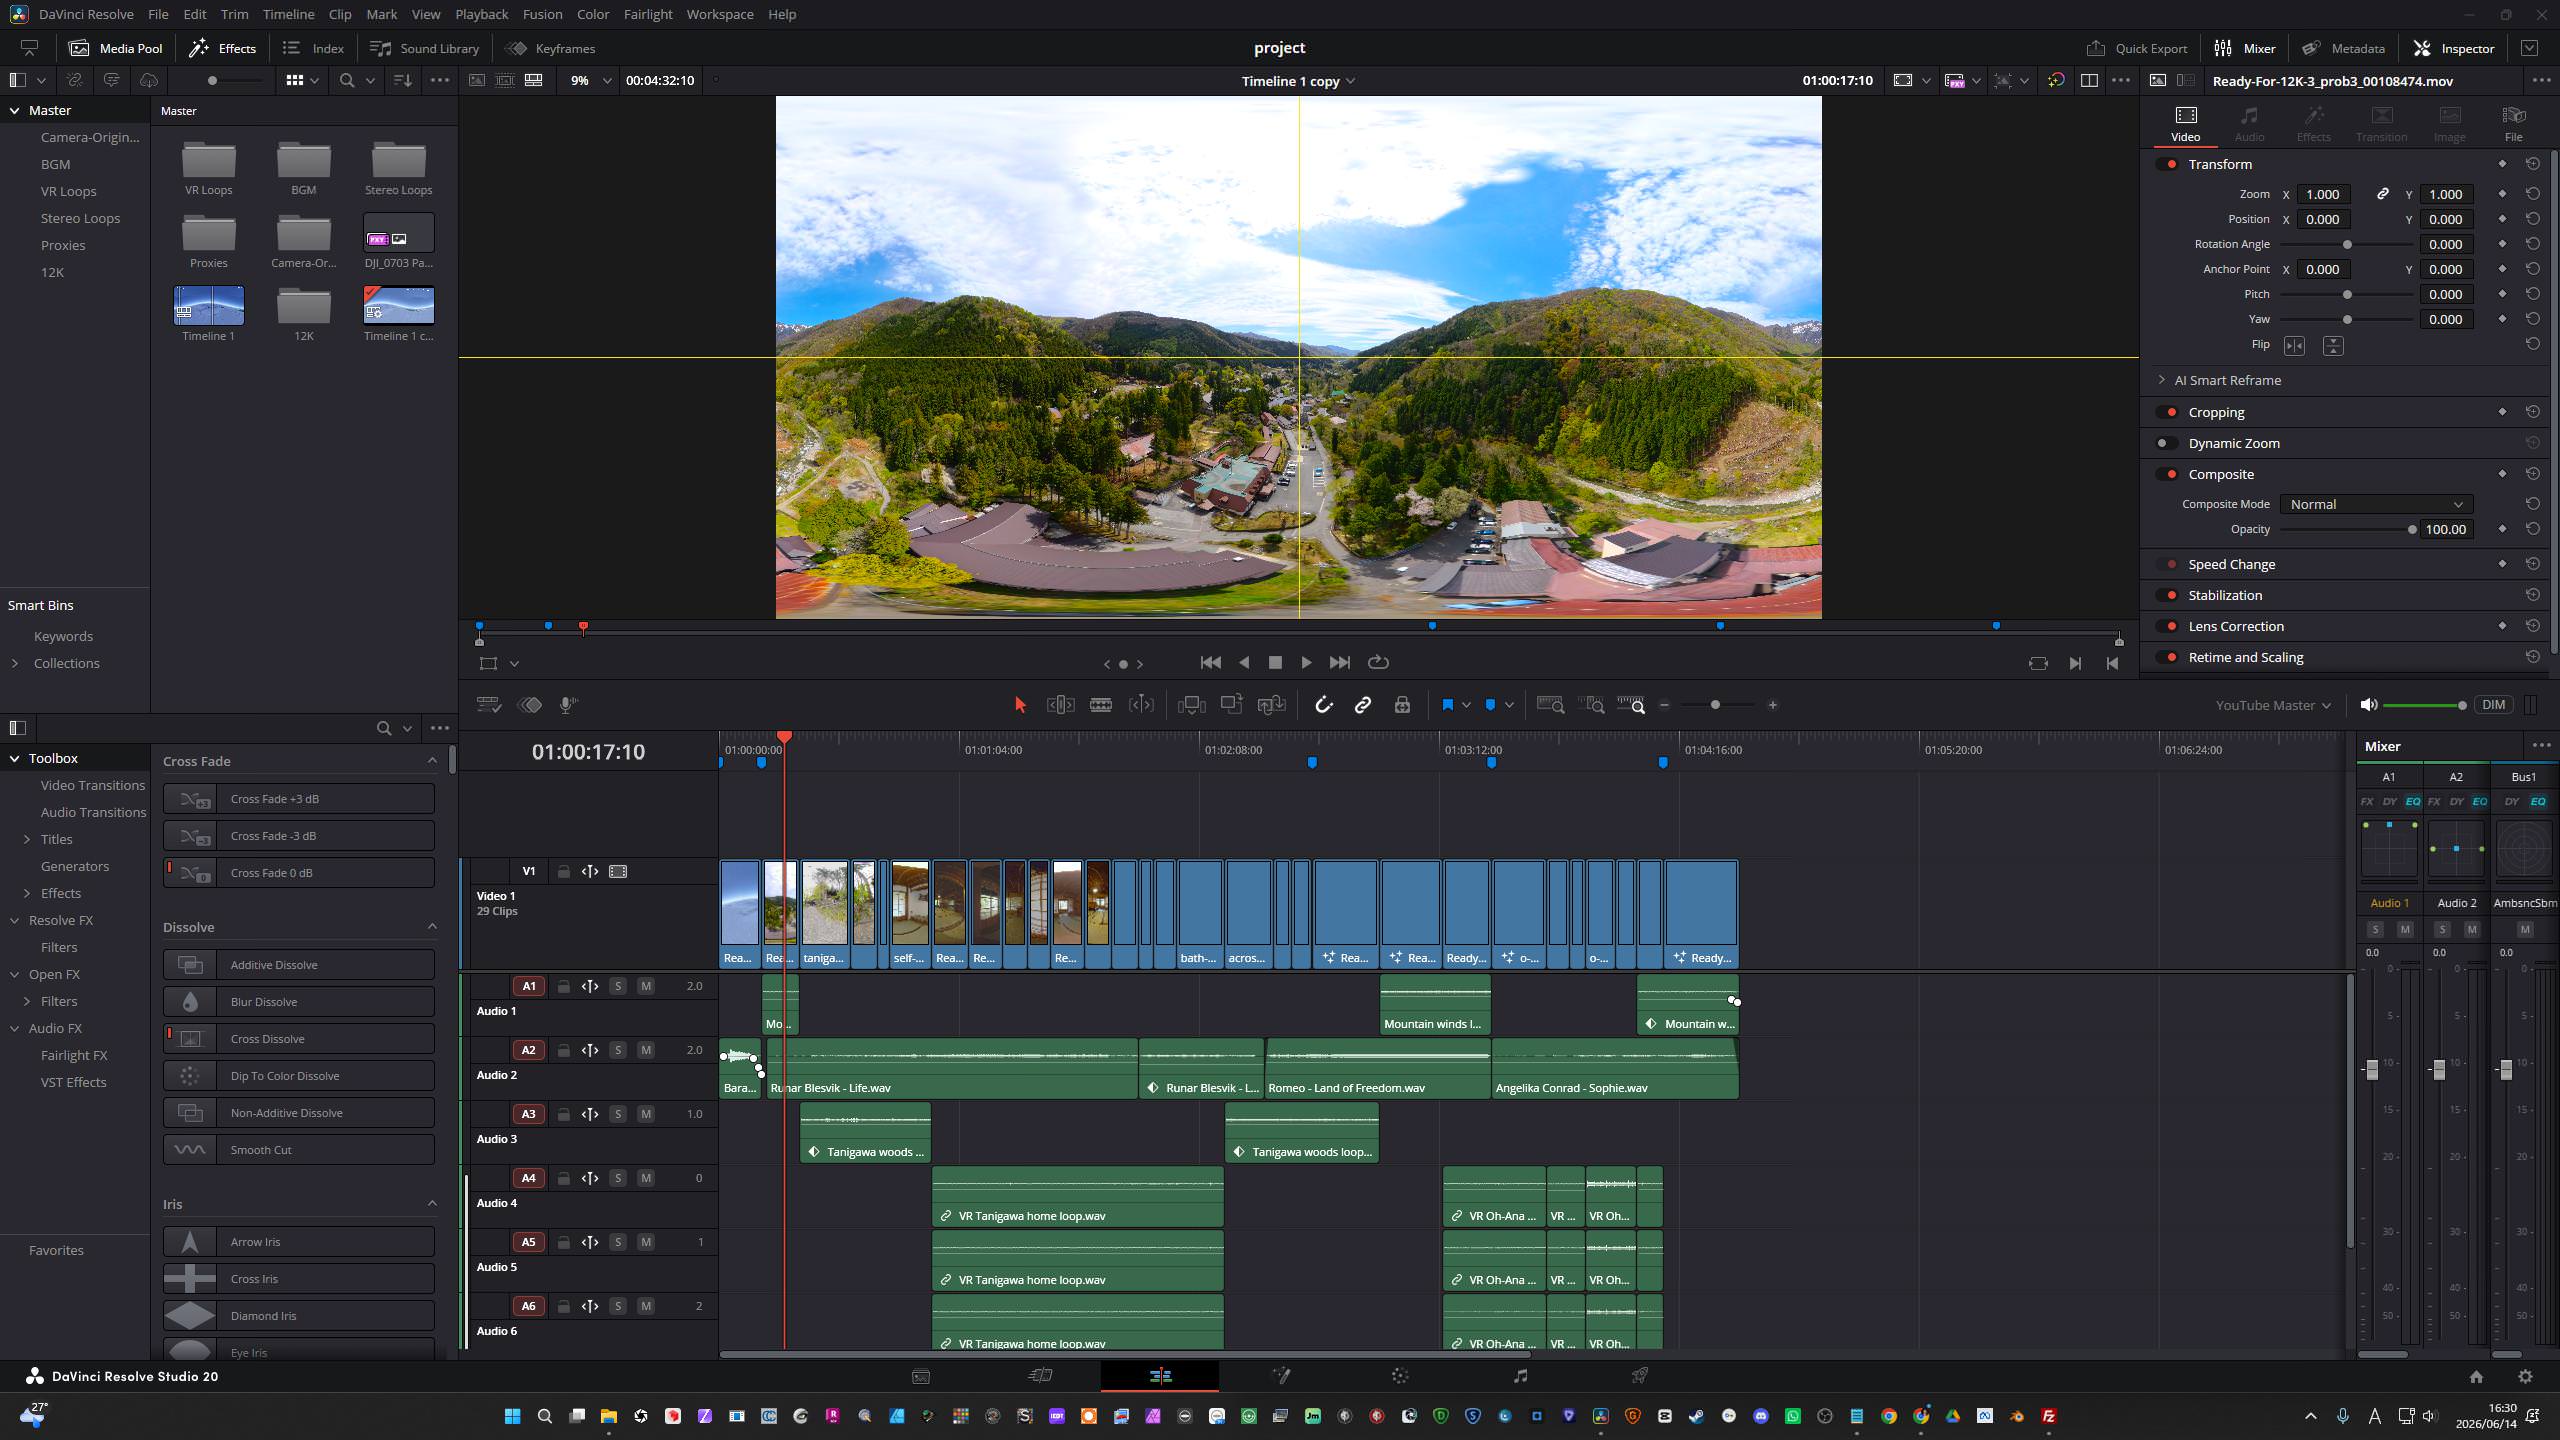Click the Insert Clip icon
The image size is (2560, 1440).
pos(1192,705)
